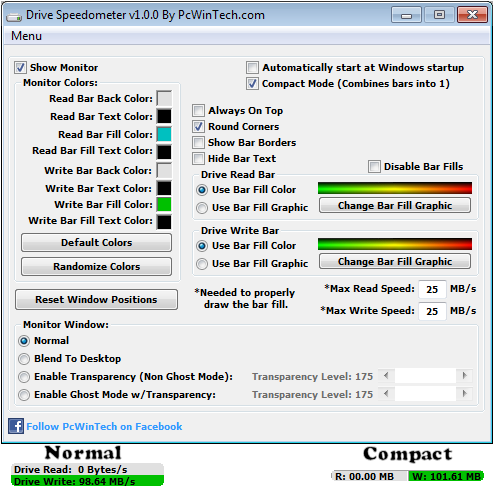Pick the Write Bar Fill Color swatch

click(x=164, y=204)
